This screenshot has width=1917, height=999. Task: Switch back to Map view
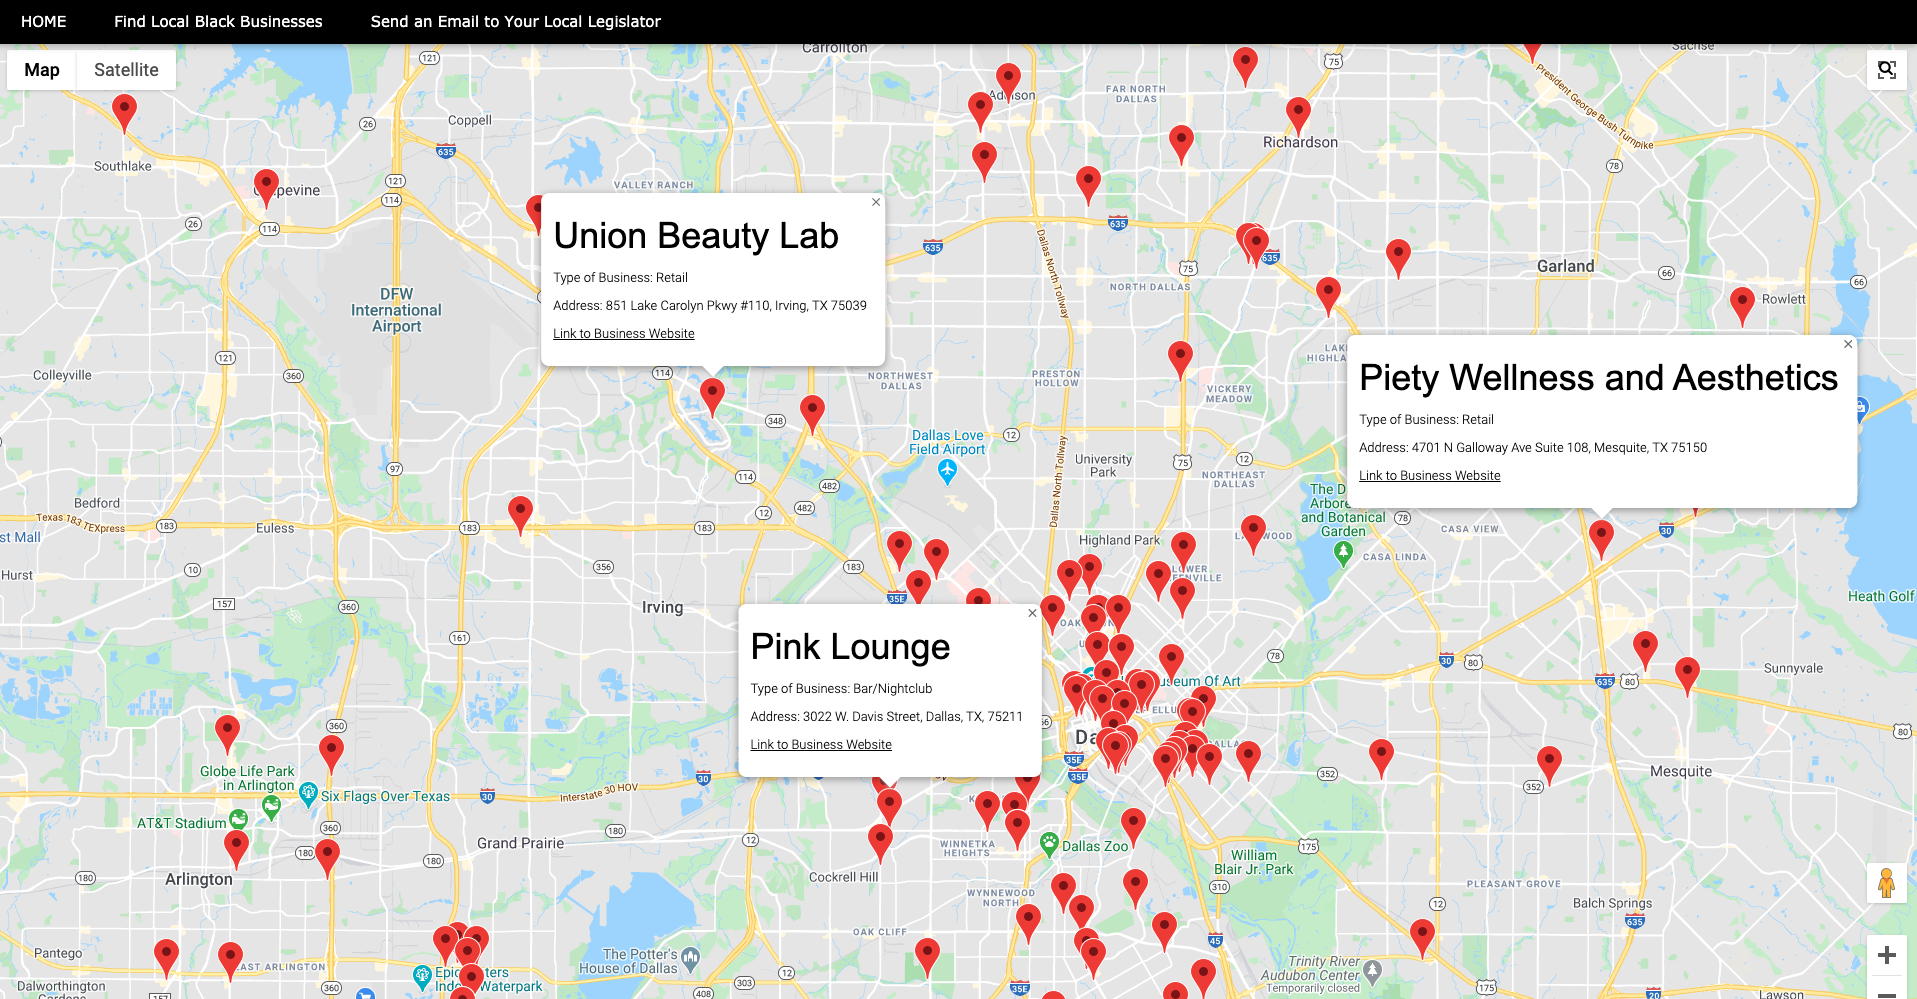coord(40,69)
